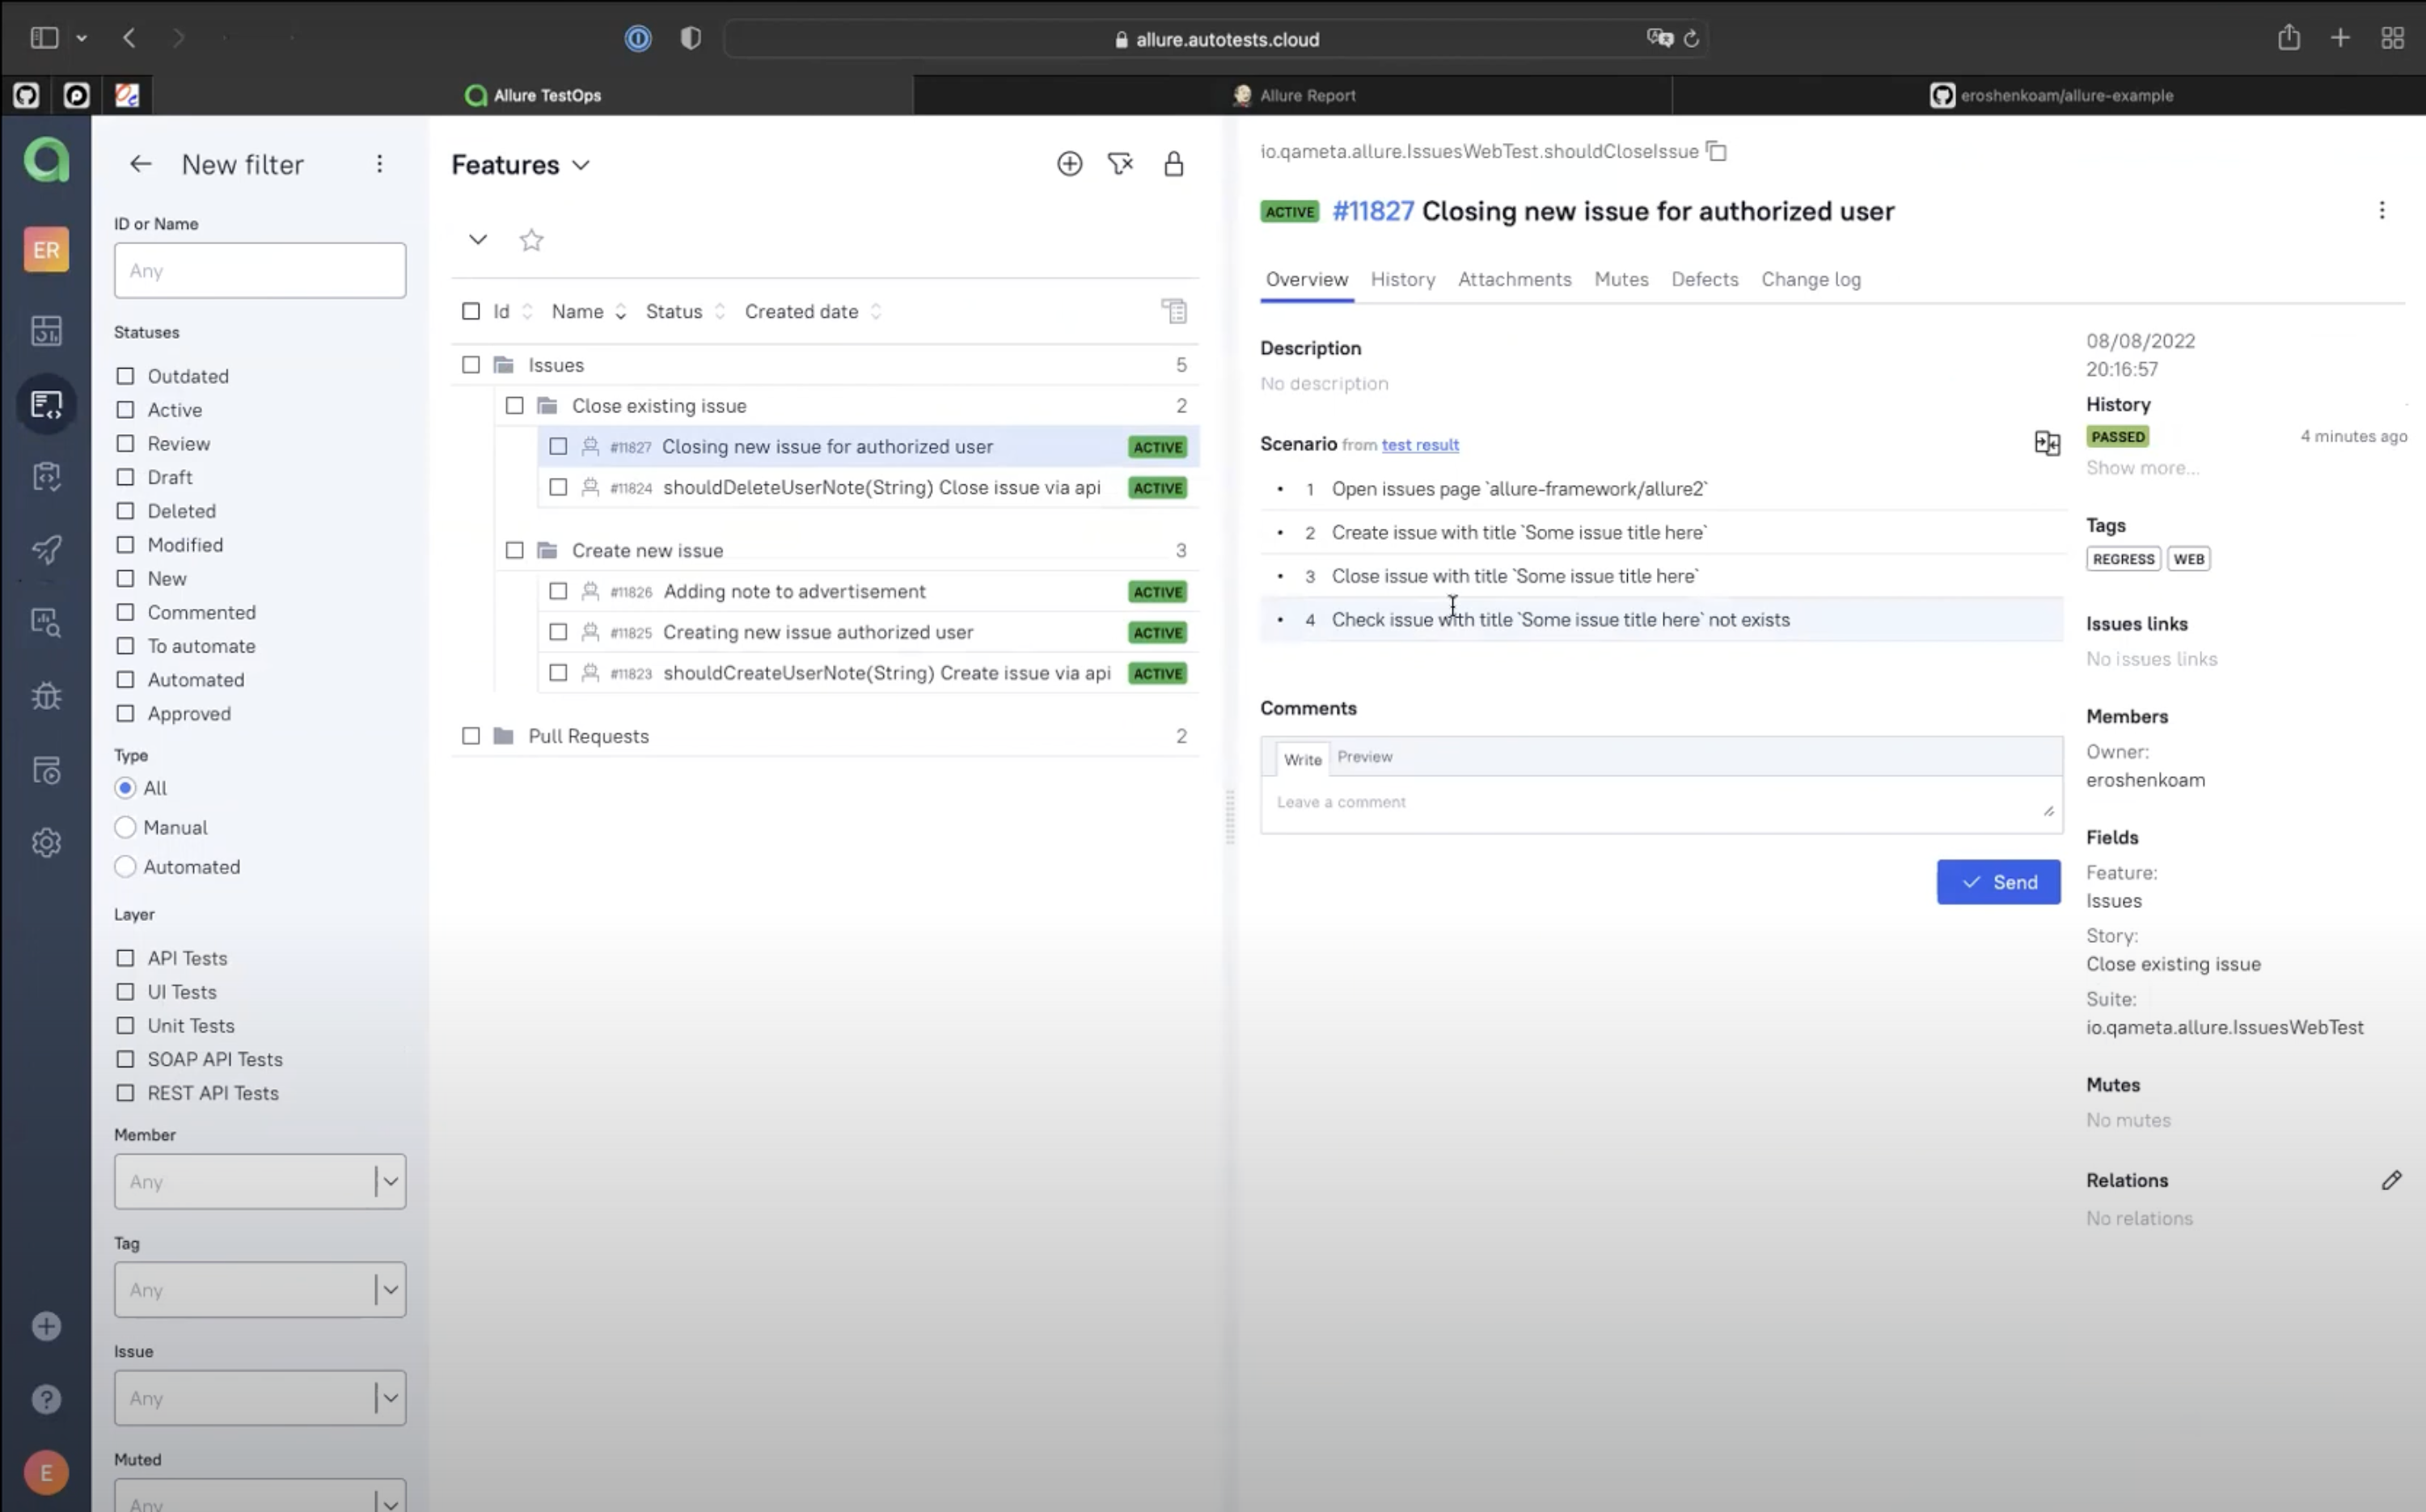Click the ID or Name input field
The image size is (2426, 1512).
pyautogui.click(x=260, y=271)
